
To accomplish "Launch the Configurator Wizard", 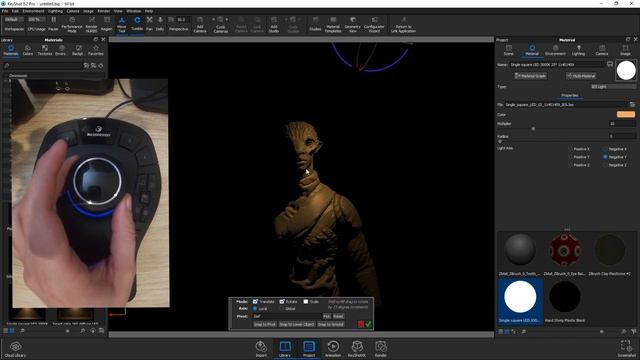I will [x=374, y=24].
